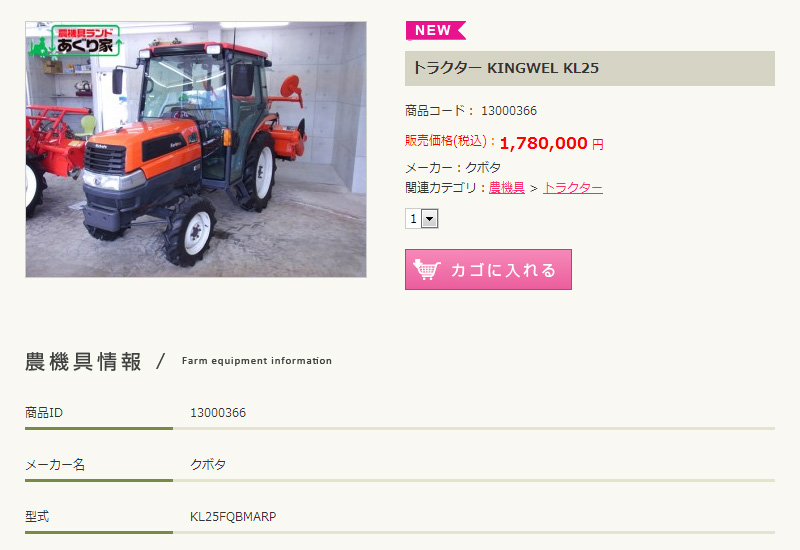Click the あぐり家 logo on the photo
Screen dimensions: 800x550
point(75,41)
